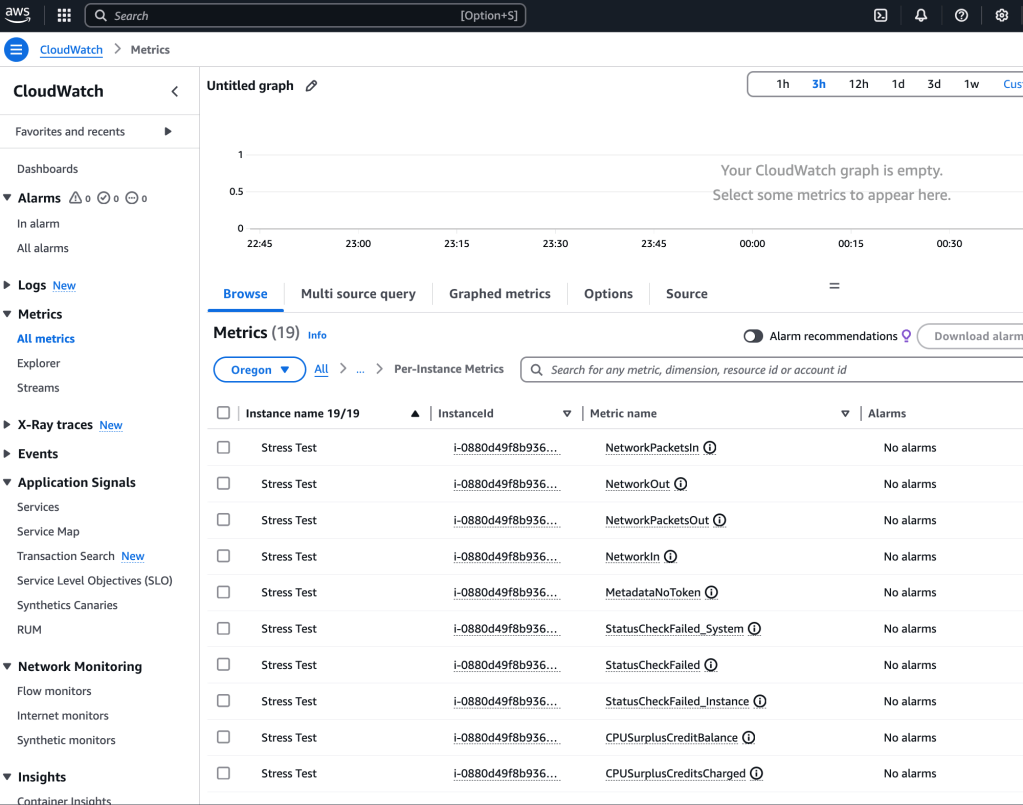This screenshot has height=805, width=1023.
Task: Collapse the CloudWatch sidebar with the arrow
Action: (x=175, y=91)
